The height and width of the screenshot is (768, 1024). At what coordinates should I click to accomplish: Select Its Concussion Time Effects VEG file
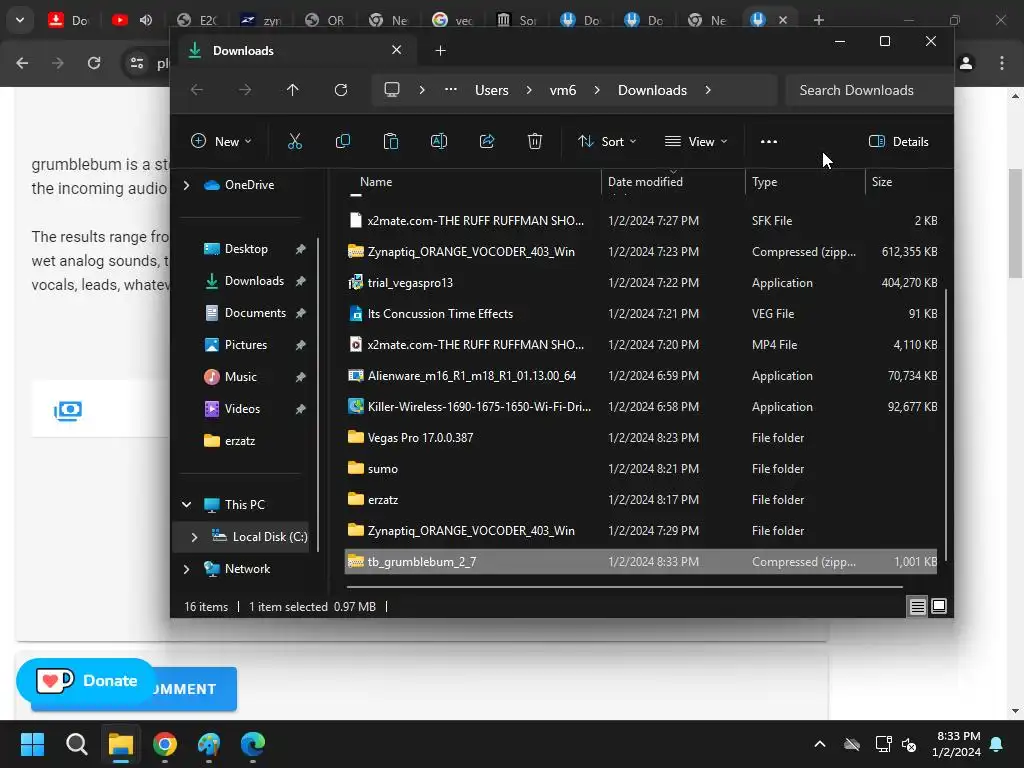[641, 313]
